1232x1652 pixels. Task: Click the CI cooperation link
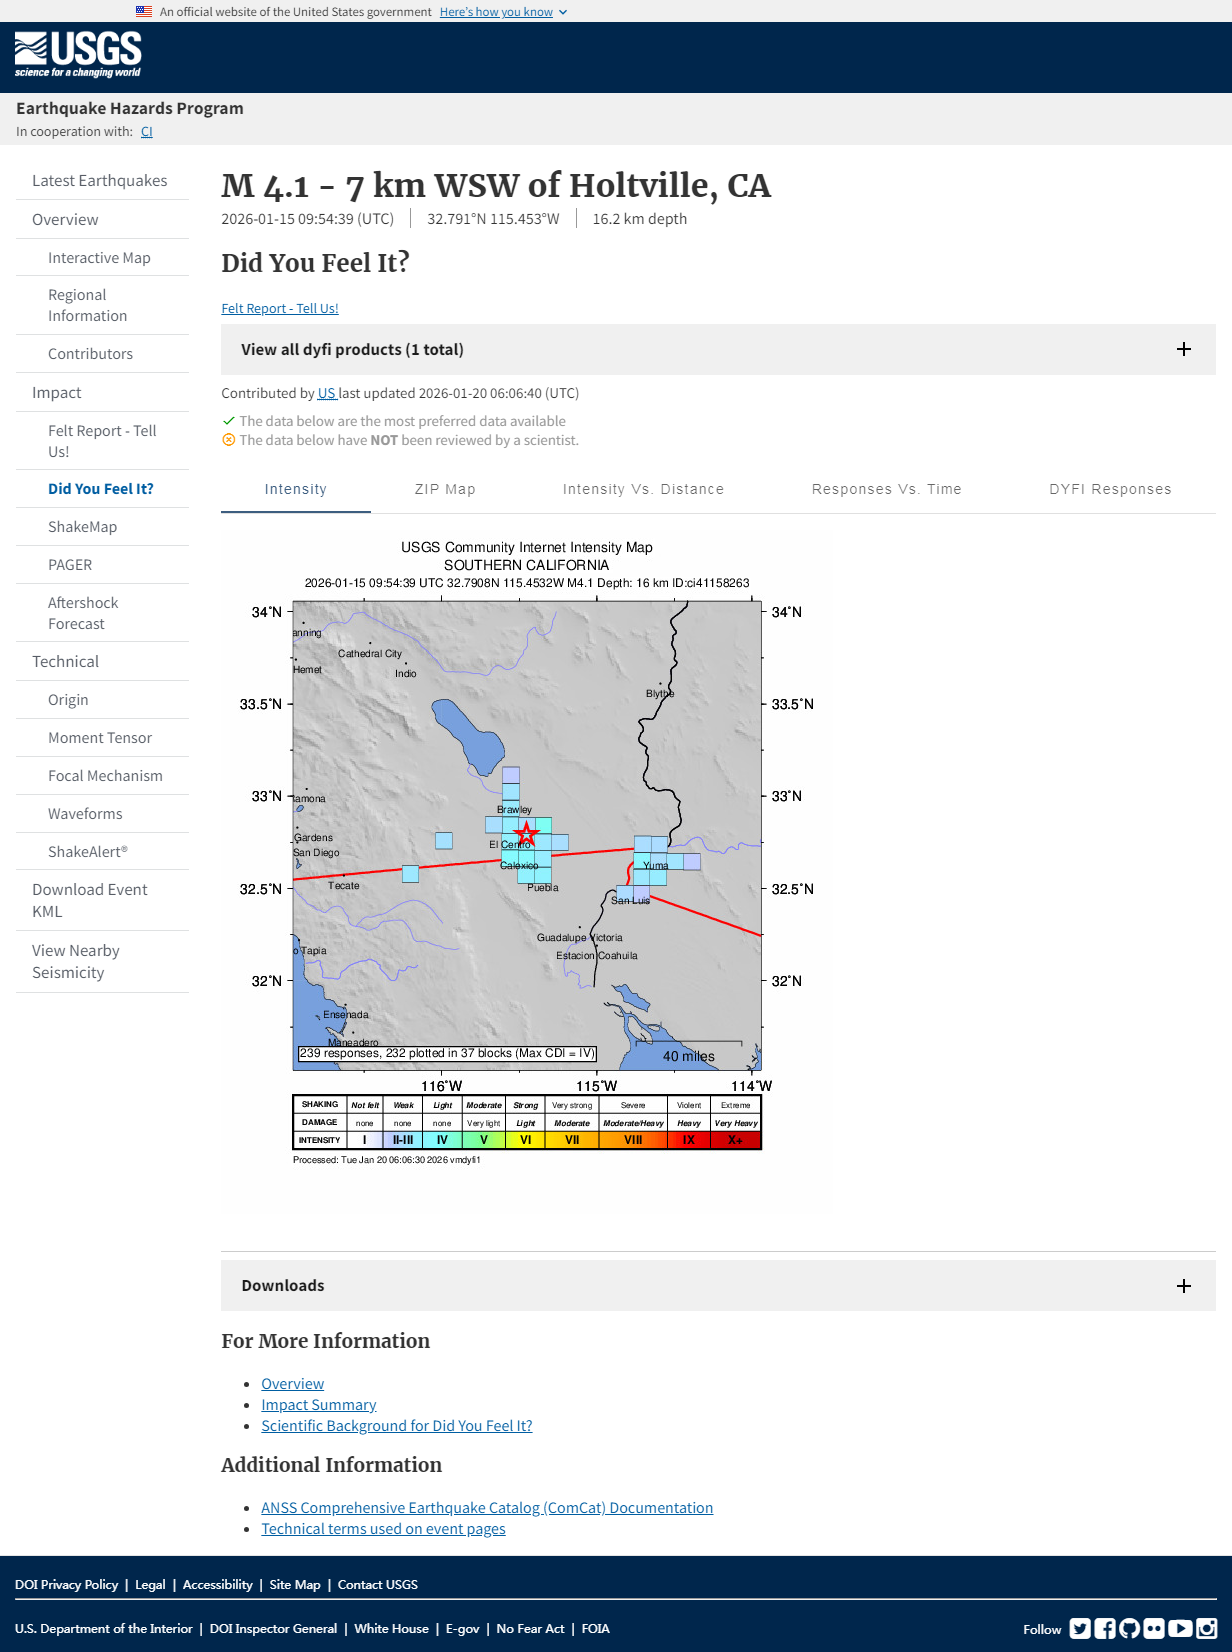point(147,132)
